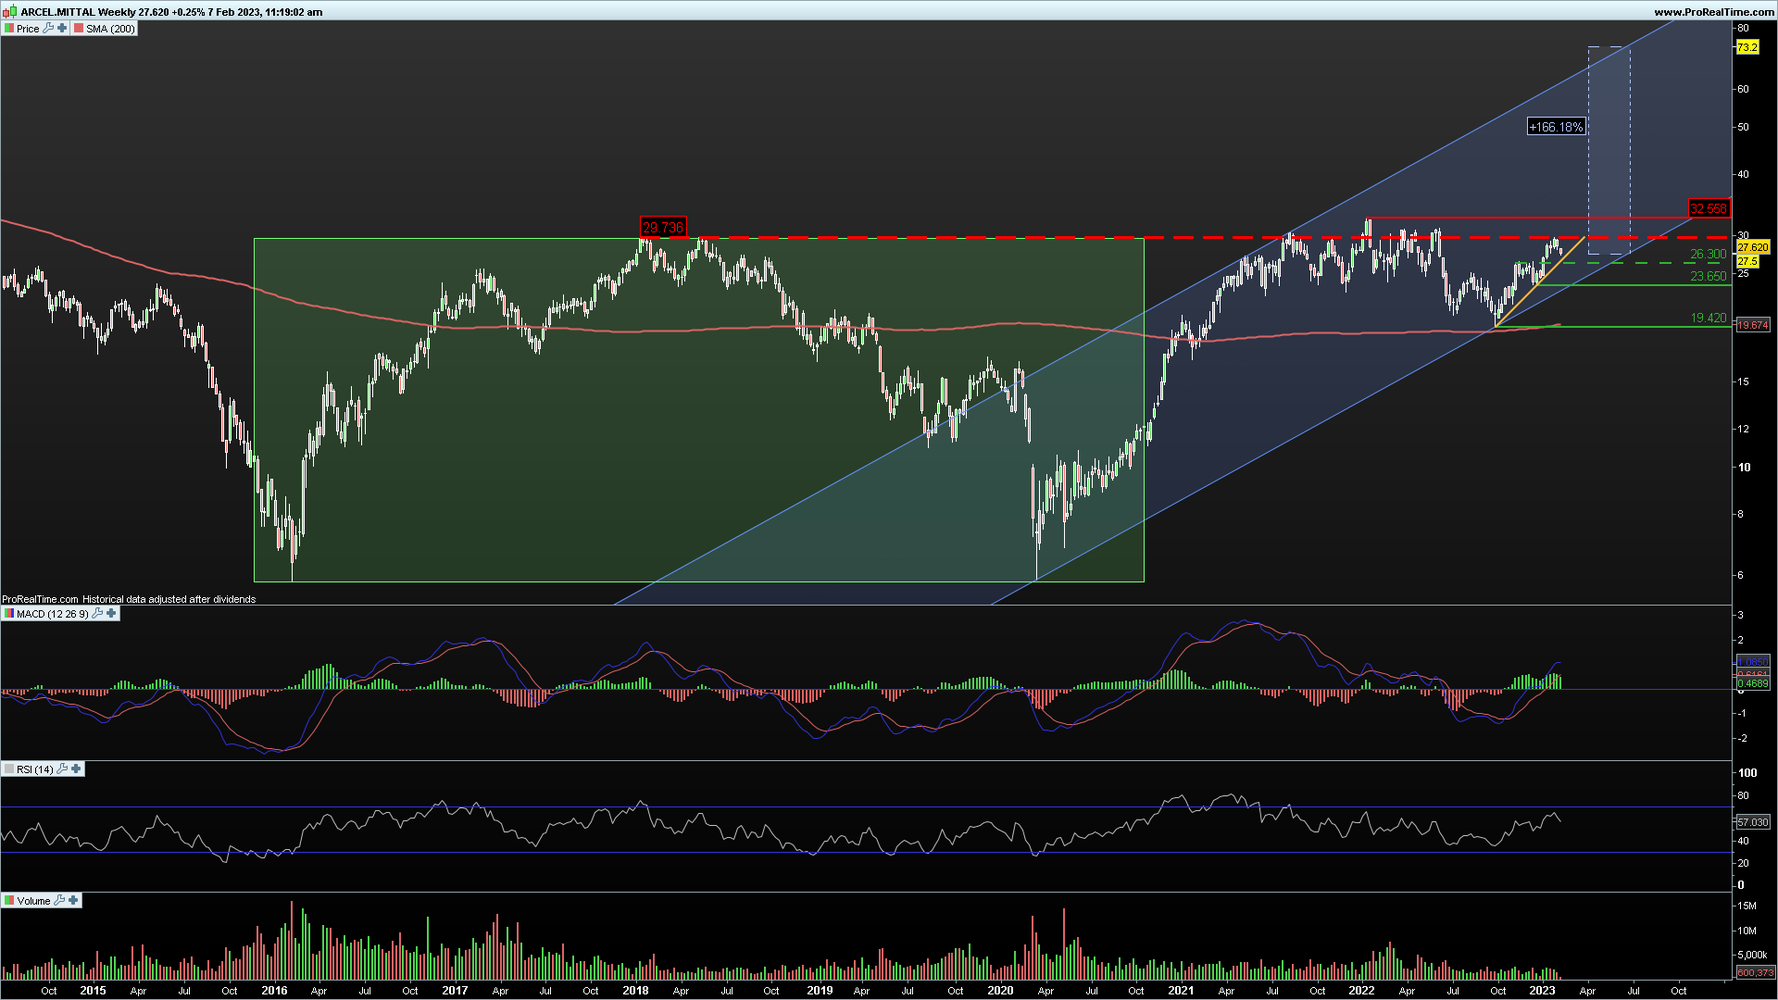1778x1000 pixels.
Task: Click the 600,373 volume value tag
Action: click(1755, 973)
